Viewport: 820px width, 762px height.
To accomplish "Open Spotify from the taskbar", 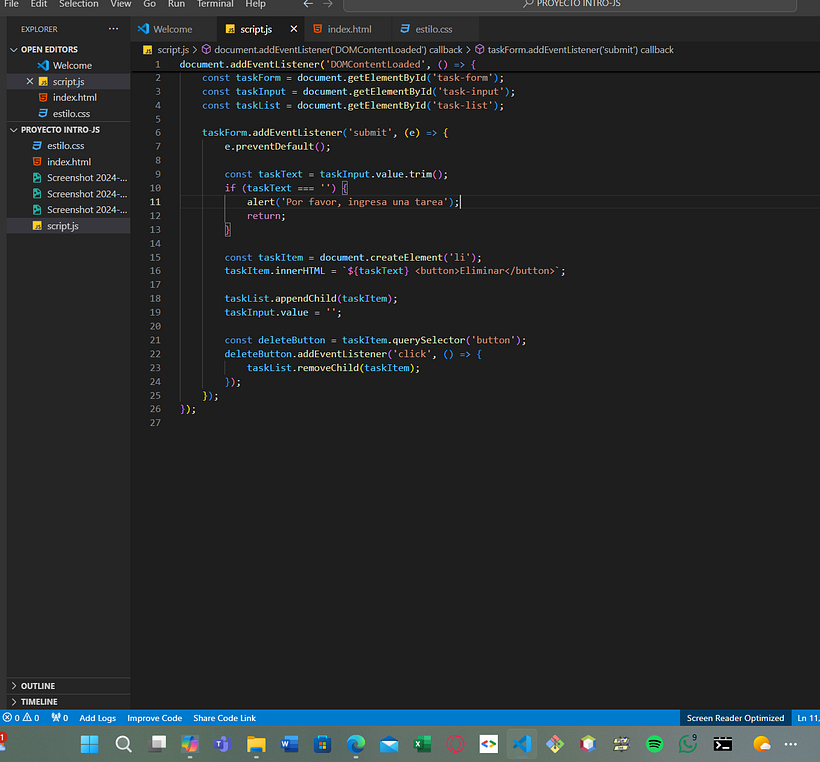I will pyautogui.click(x=654, y=744).
